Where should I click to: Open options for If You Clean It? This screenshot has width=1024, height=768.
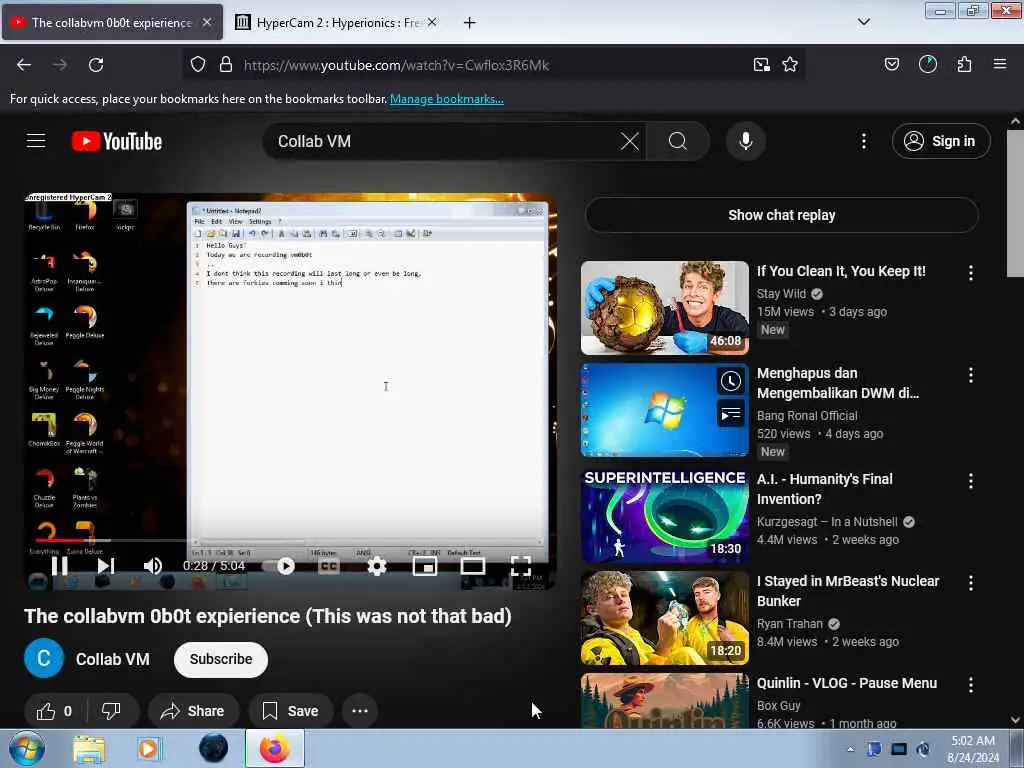(971, 272)
